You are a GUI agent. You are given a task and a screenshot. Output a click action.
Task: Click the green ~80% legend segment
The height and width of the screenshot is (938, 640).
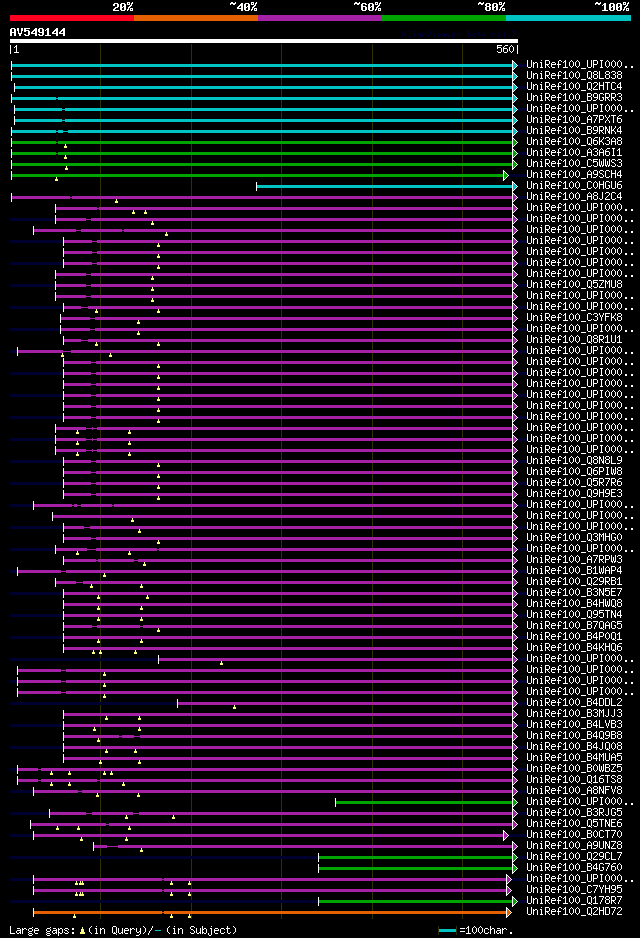444,18
